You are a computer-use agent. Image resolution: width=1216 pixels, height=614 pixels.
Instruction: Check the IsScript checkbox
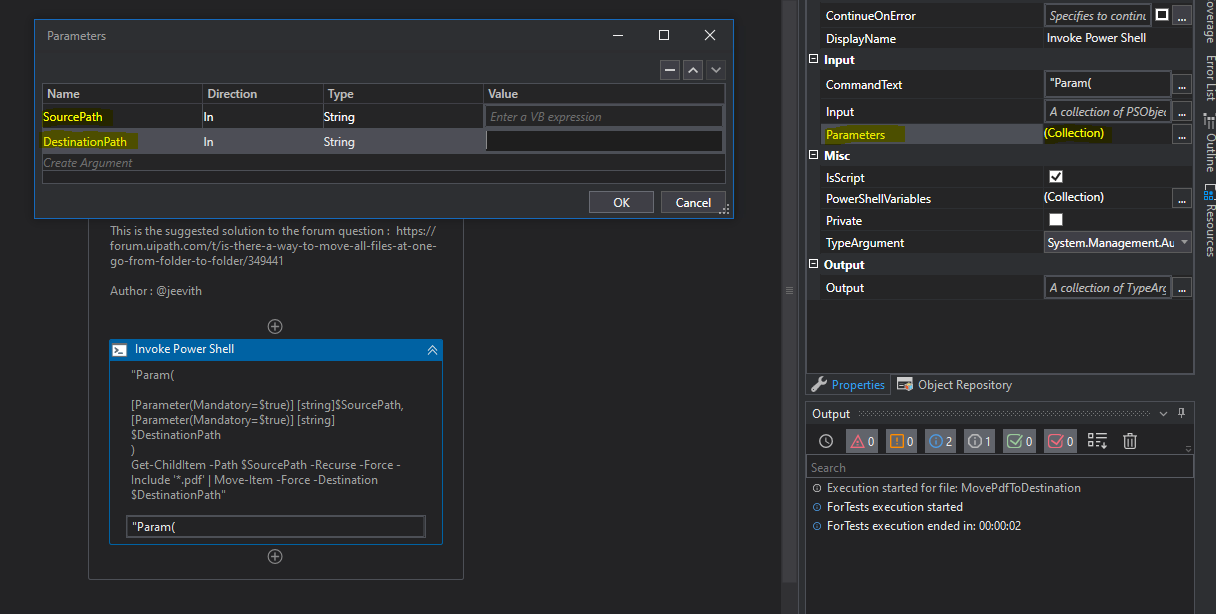[1056, 176]
